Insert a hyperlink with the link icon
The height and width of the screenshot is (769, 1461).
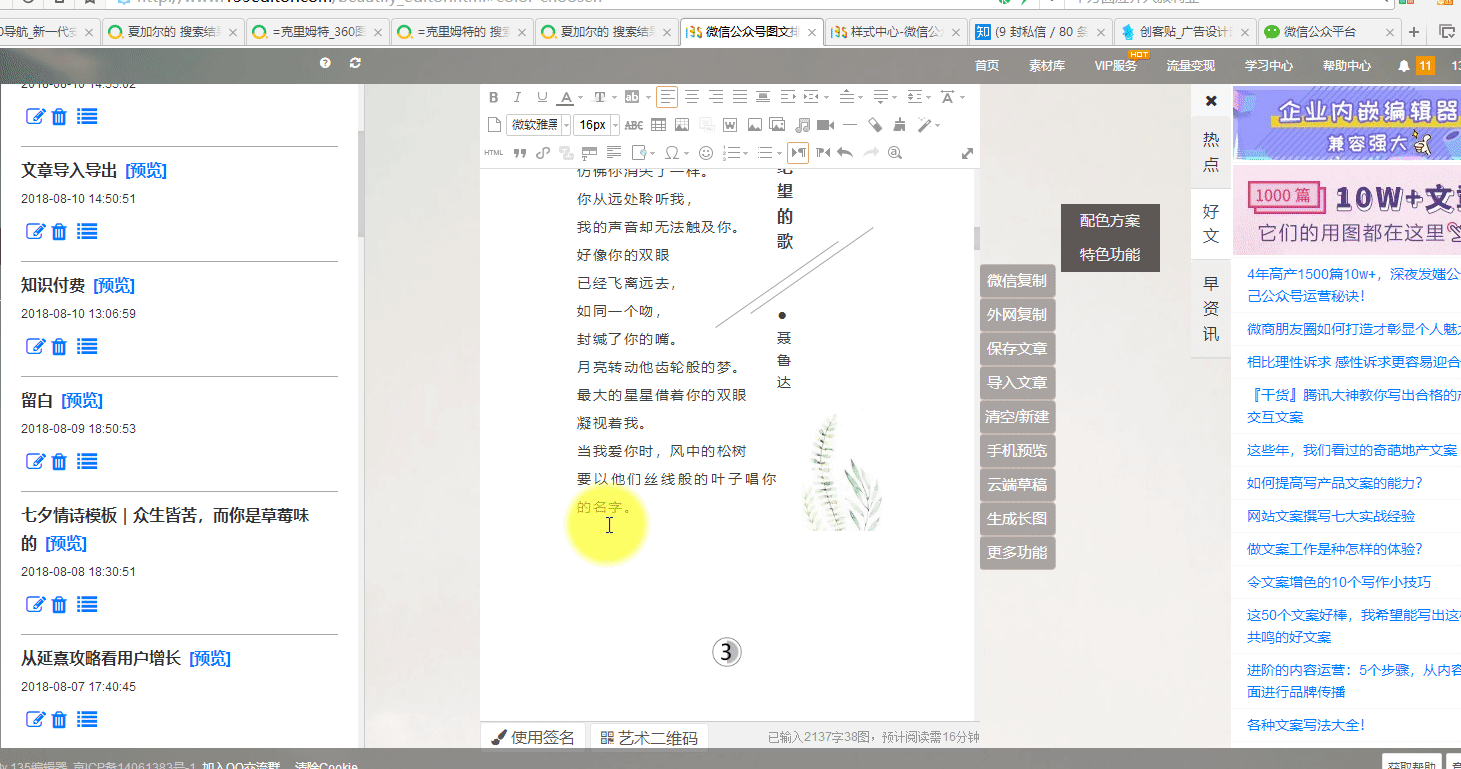(x=543, y=153)
